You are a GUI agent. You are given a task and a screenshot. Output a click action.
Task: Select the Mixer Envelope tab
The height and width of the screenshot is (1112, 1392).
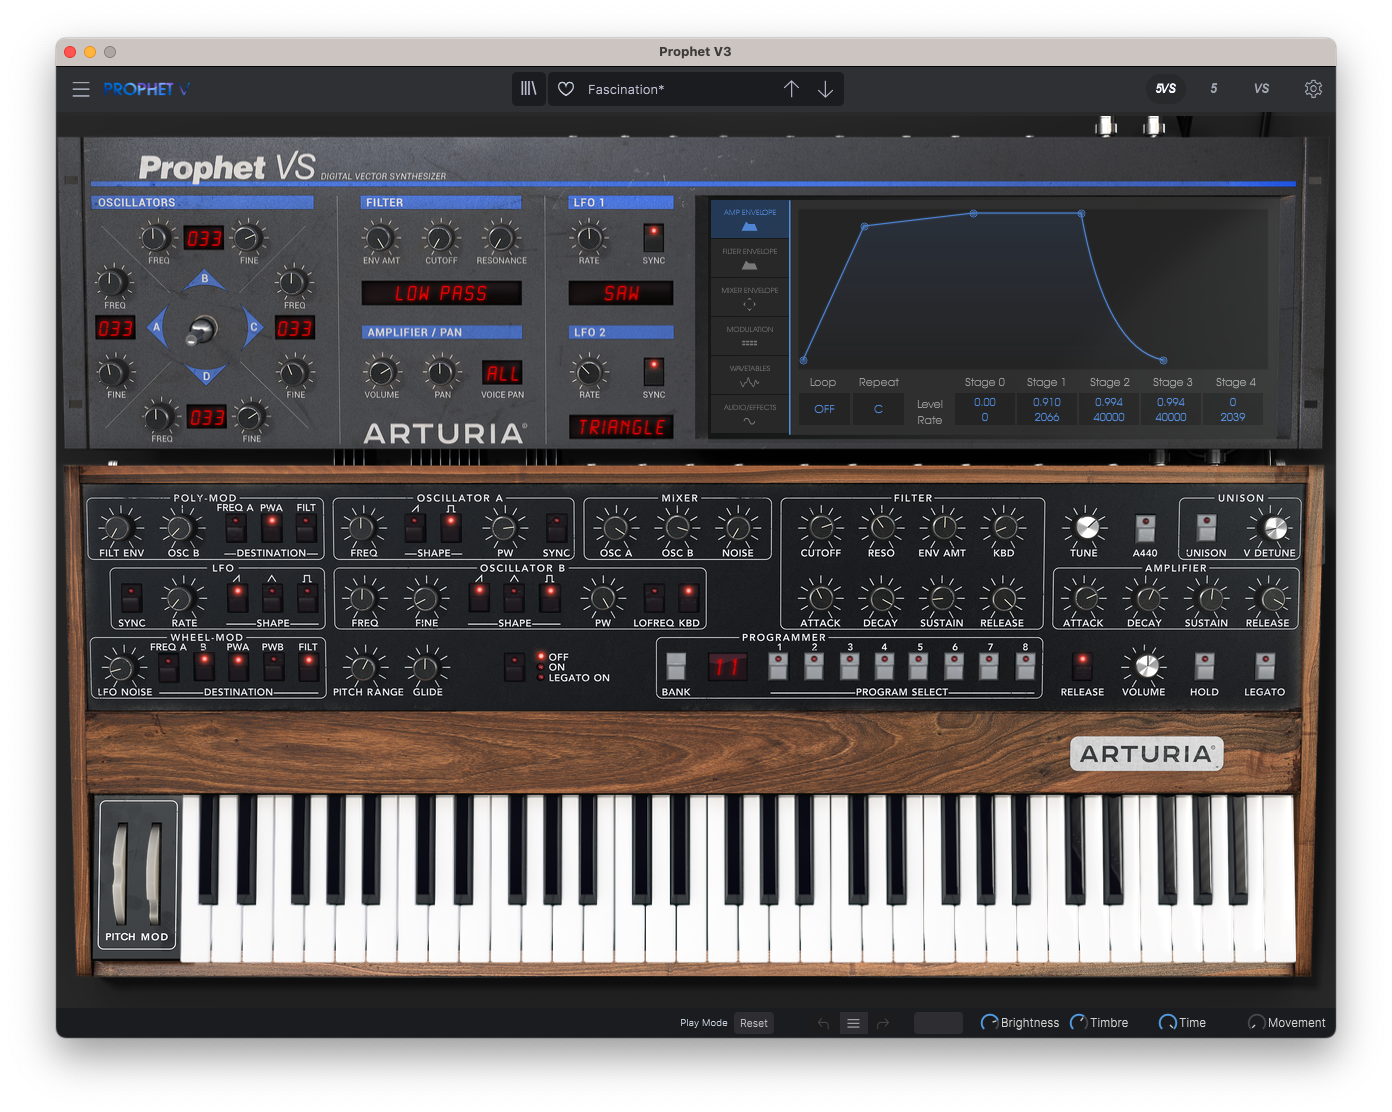coord(750,297)
